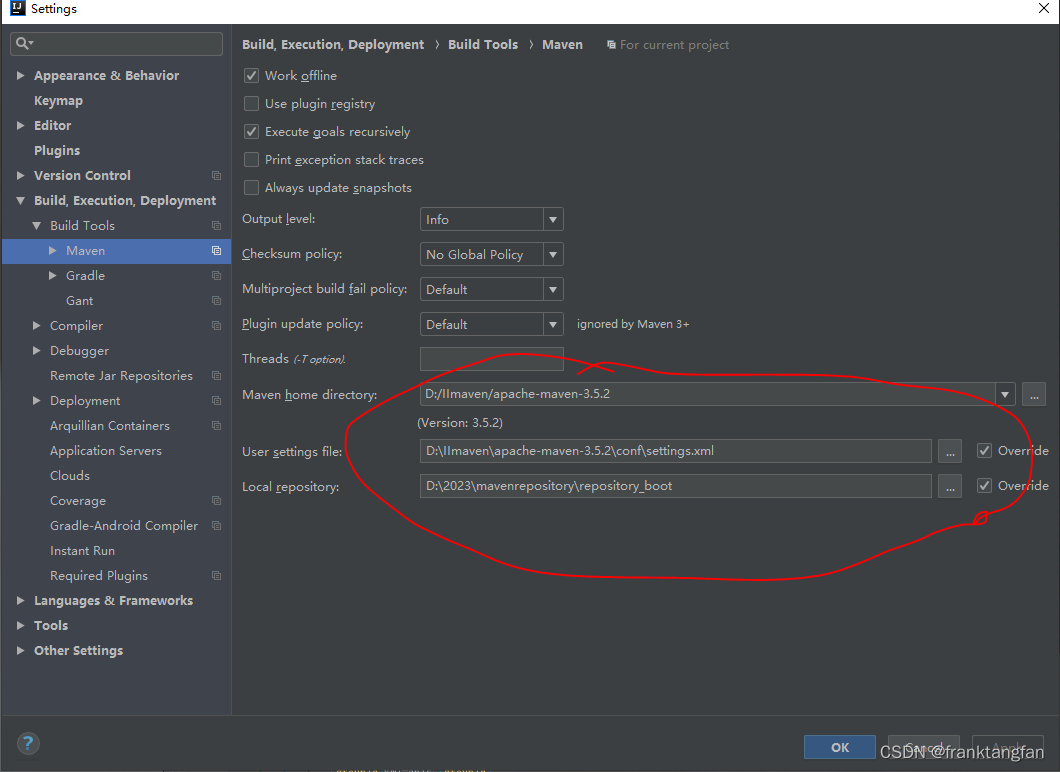1060x772 pixels.
Task: Expand Other Settings section
Action: [x=20, y=651]
